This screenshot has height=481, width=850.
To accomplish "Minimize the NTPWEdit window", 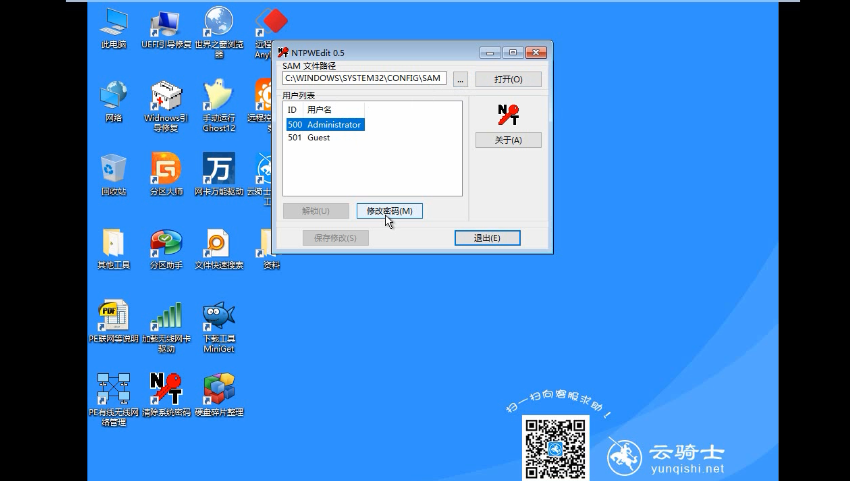I will [490, 53].
